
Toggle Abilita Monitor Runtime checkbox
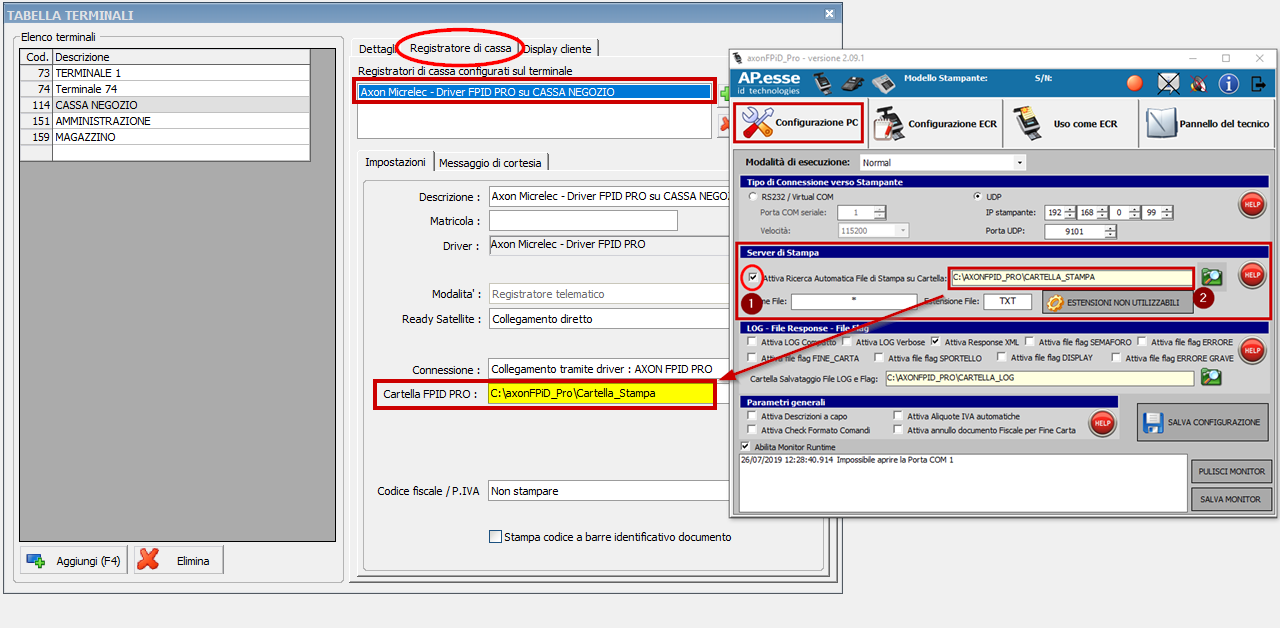[x=746, y=447]
